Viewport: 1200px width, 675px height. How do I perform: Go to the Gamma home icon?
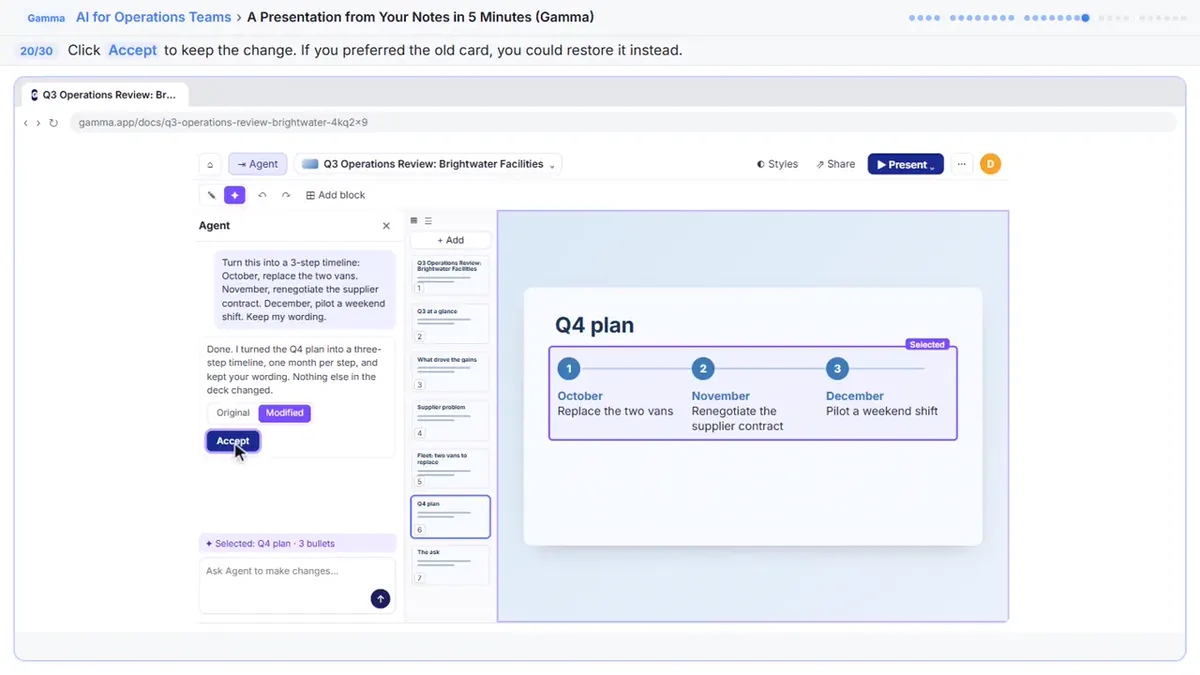click(x=210, y=164)
